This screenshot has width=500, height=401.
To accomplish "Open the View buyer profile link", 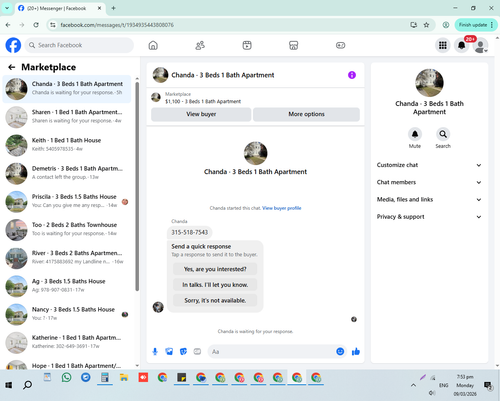I will pos(282,208).
